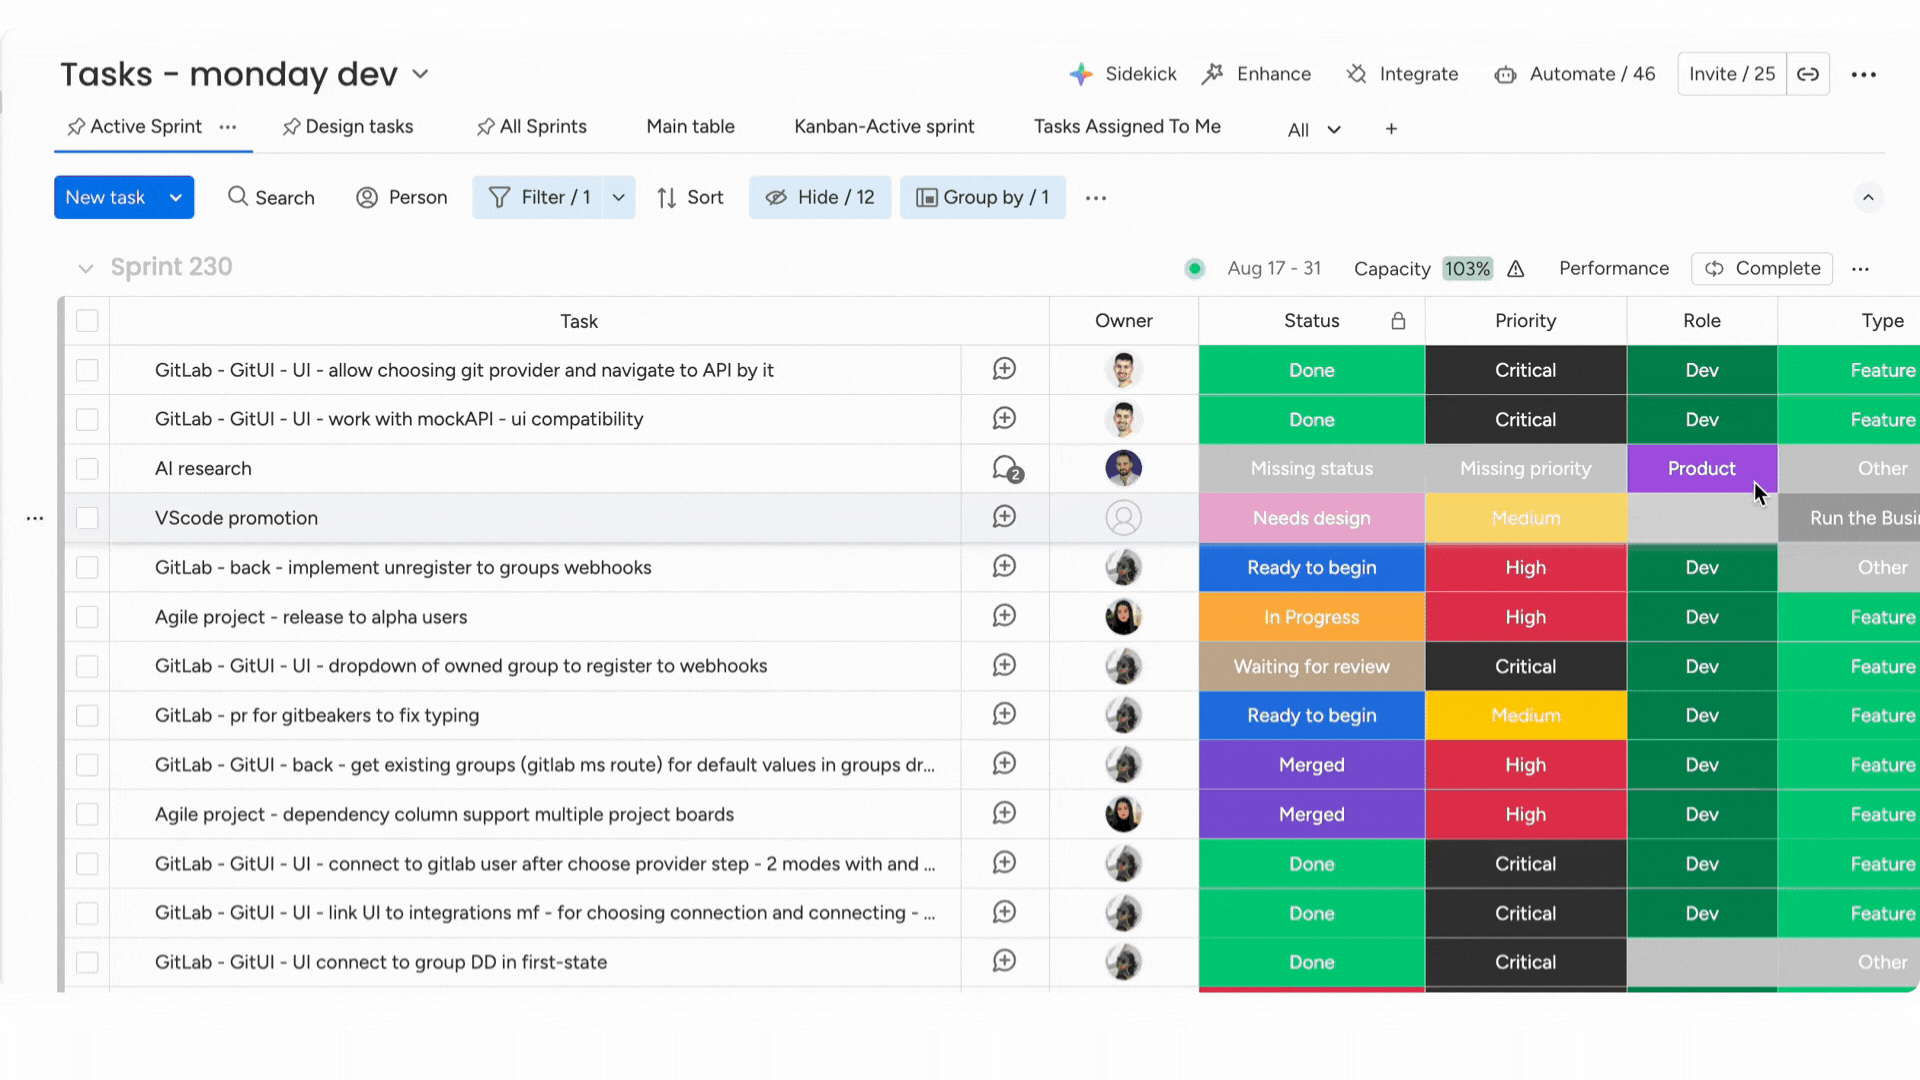Click the owner avatar of AI research

tap(1123, 468)
